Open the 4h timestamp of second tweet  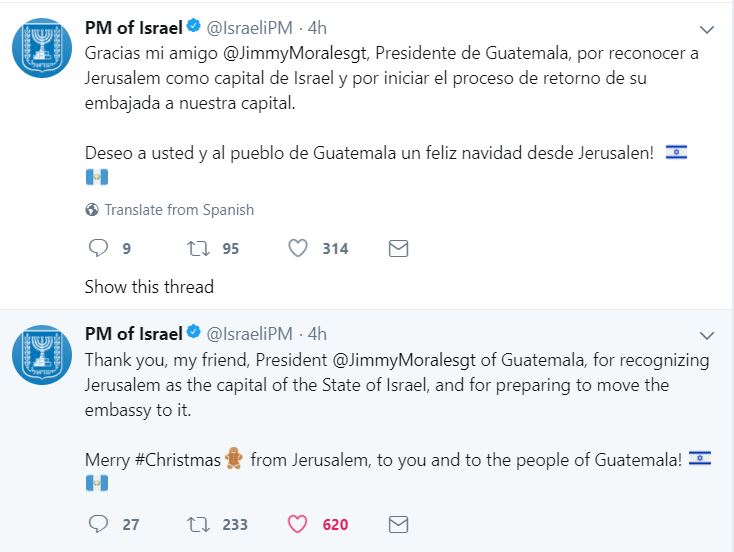[x=317, y=334]
